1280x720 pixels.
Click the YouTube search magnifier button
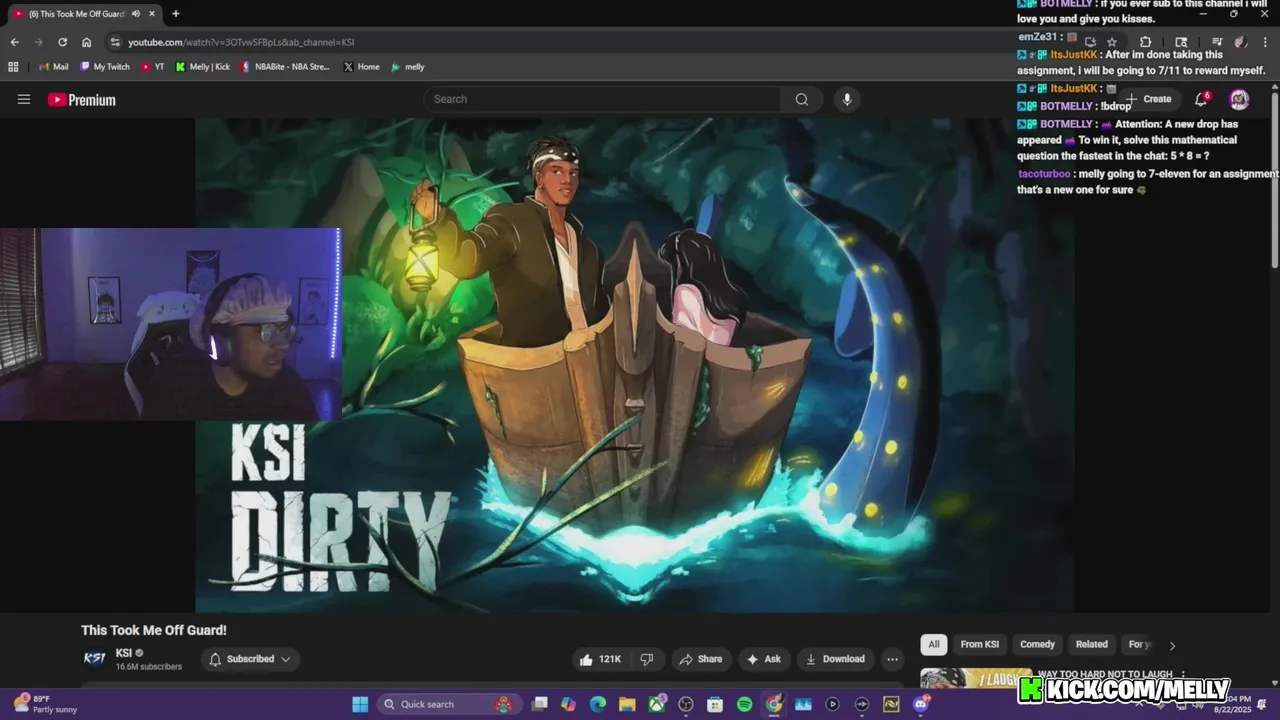(802, 99)
